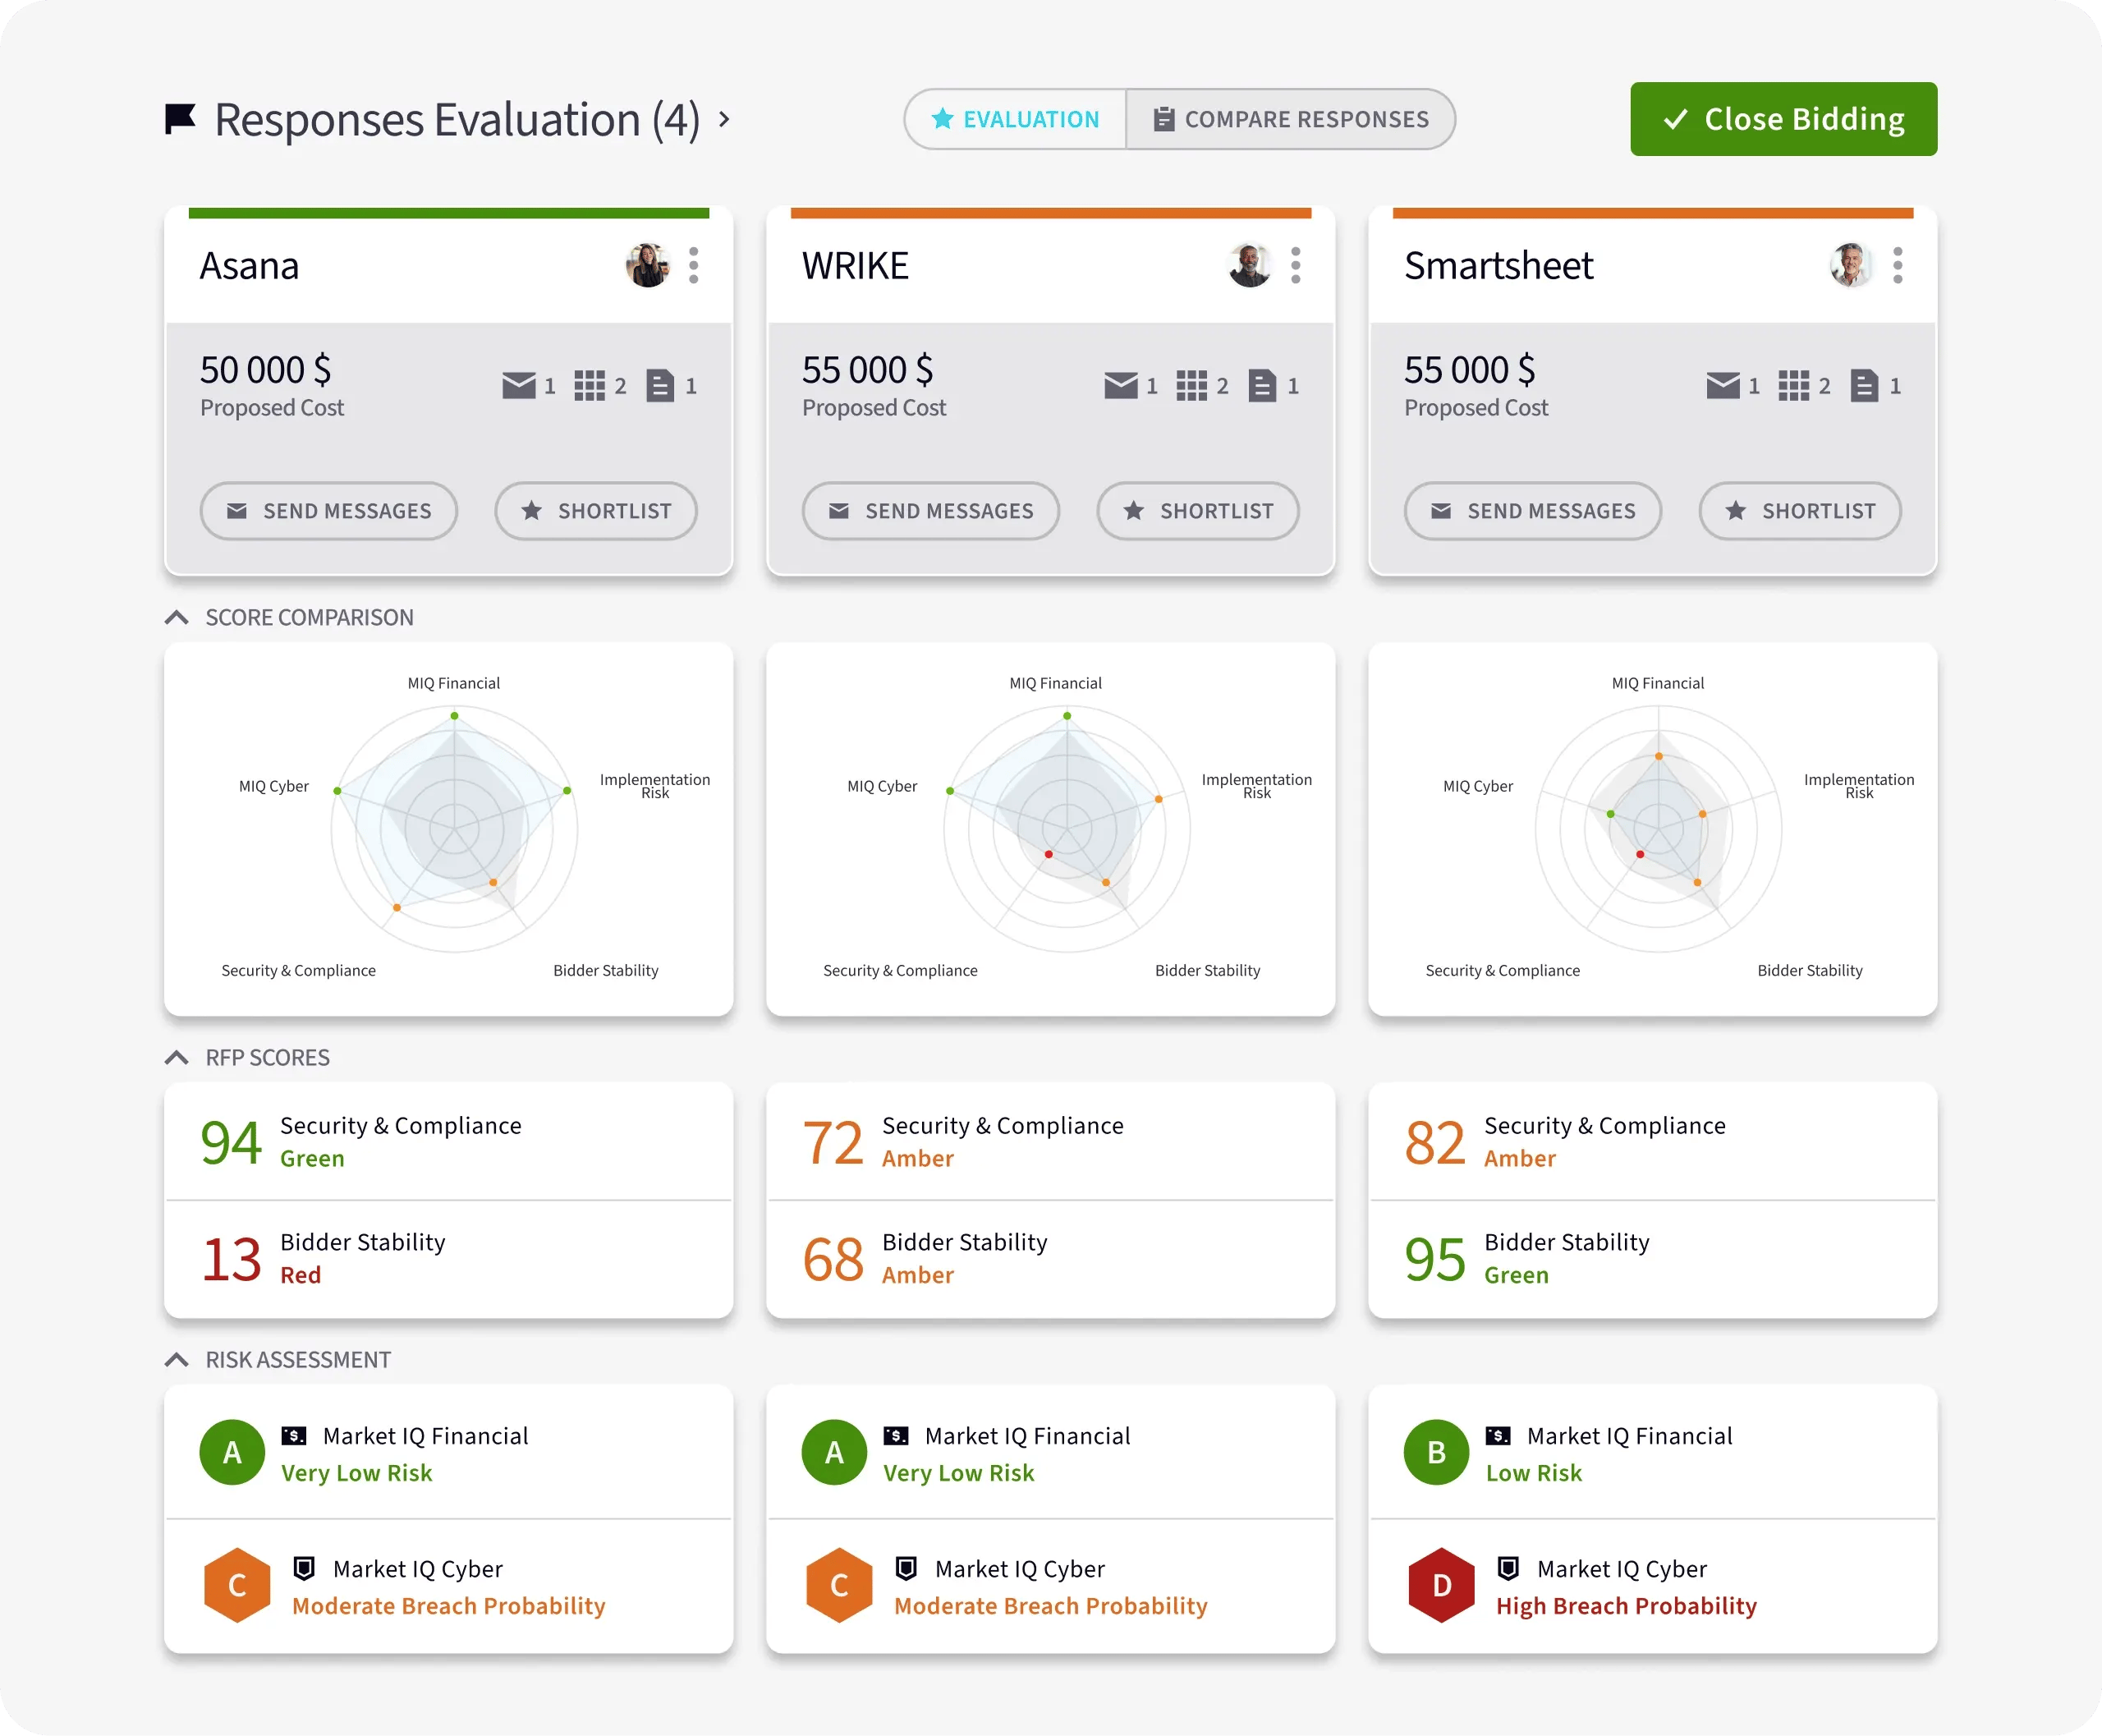Click WRIKE cyber grade C hexagon
Screen dimensions: 2102x1736
click(839, 1585)
